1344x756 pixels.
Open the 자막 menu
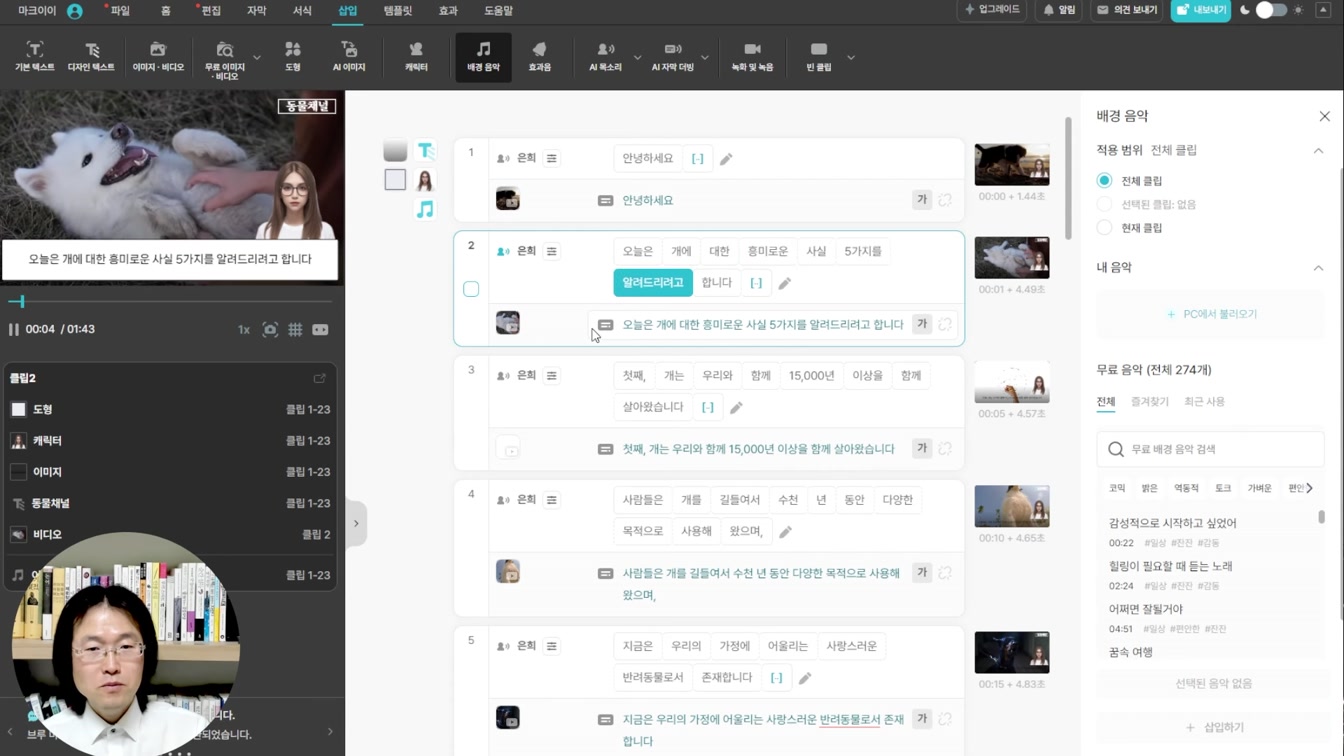pos(256,11)
